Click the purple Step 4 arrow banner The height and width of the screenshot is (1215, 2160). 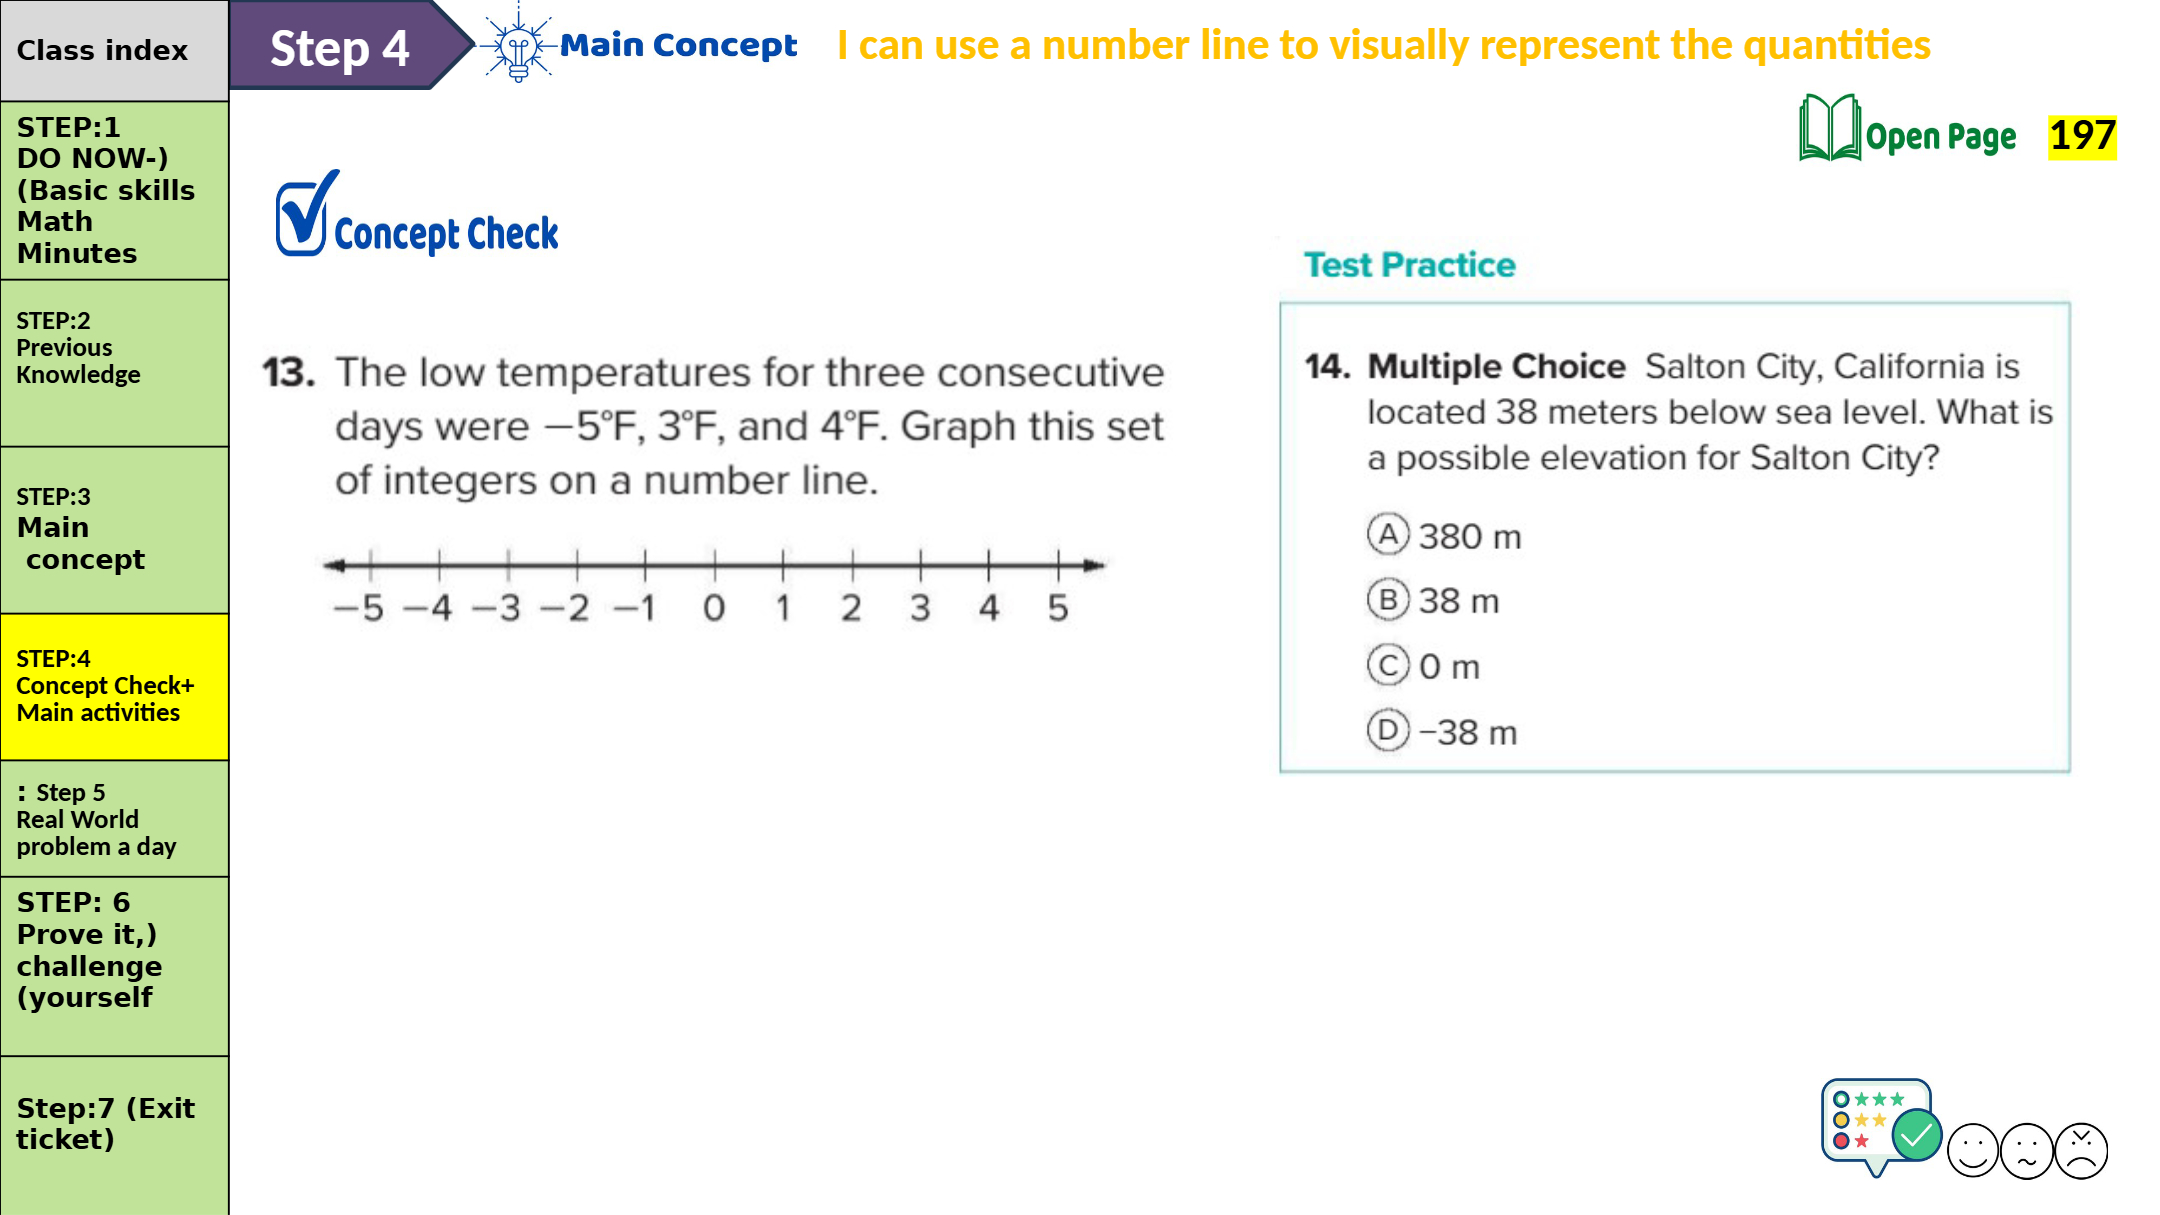click(340, 47)
